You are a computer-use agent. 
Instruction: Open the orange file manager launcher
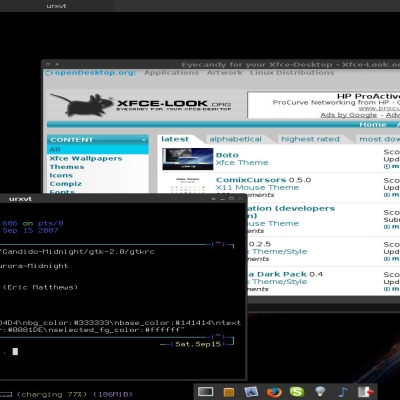point(229,392)
